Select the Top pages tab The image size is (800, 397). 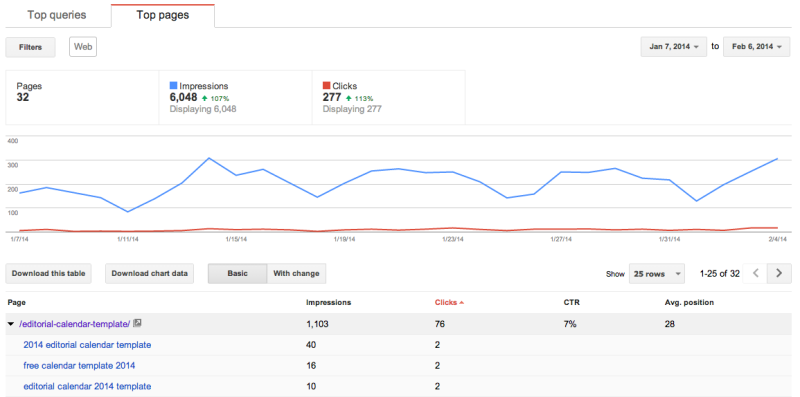(163, 15)
